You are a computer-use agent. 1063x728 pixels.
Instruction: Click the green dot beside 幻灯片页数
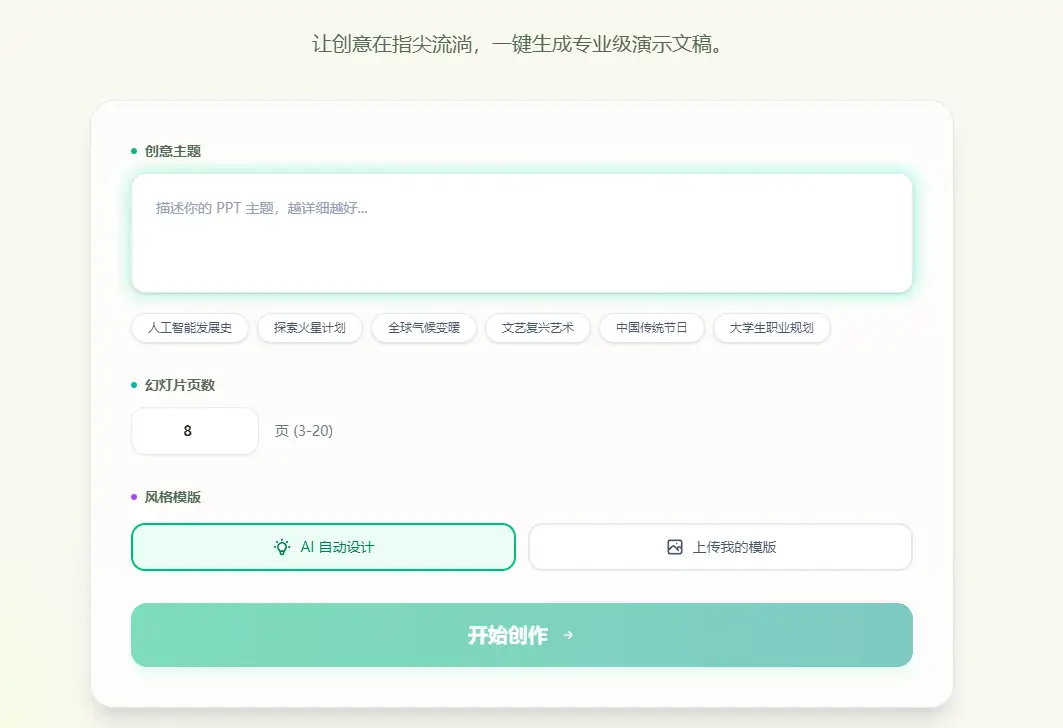click(132, 384)
